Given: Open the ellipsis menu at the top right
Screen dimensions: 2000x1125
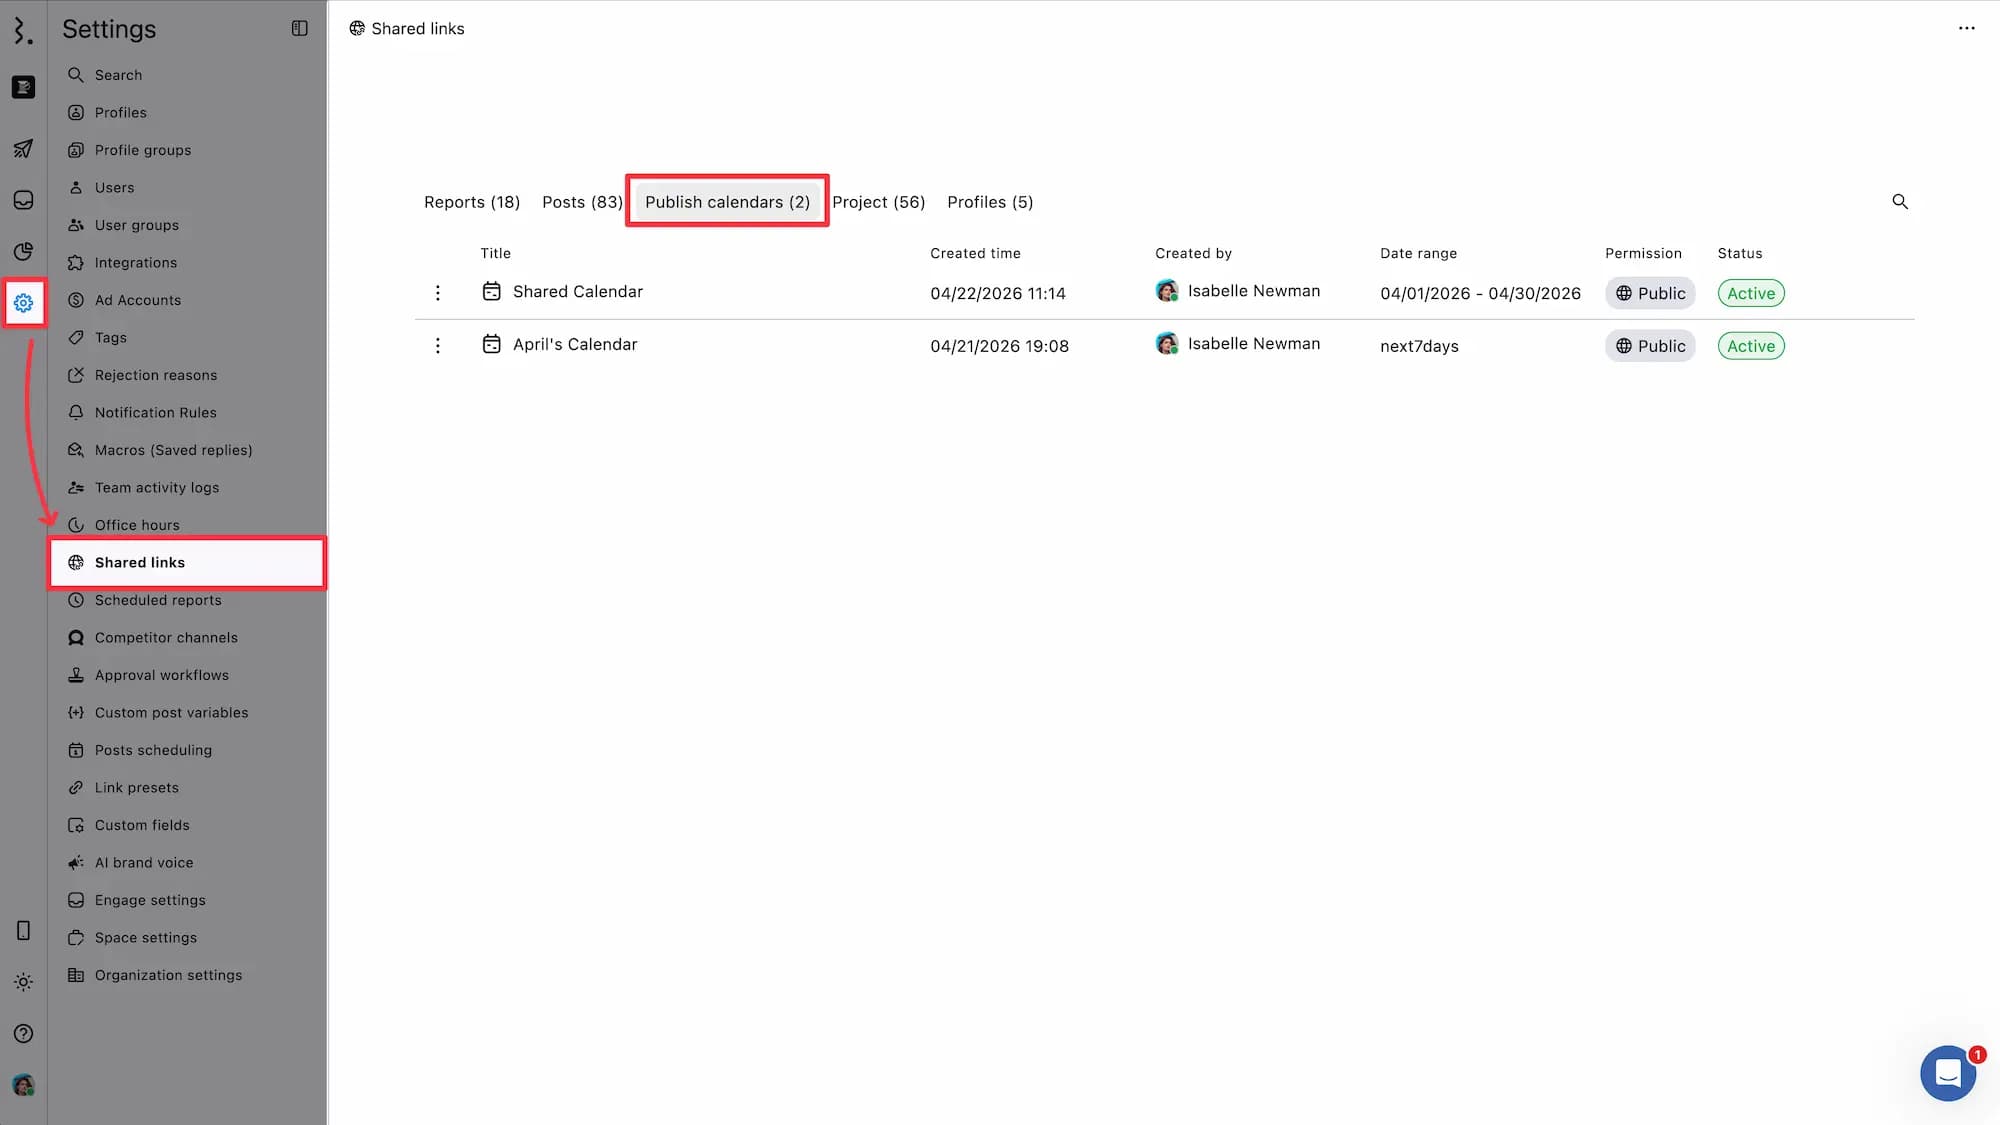Looking at the screenshot, I should pyautogui.click(x=1966, y=28).
